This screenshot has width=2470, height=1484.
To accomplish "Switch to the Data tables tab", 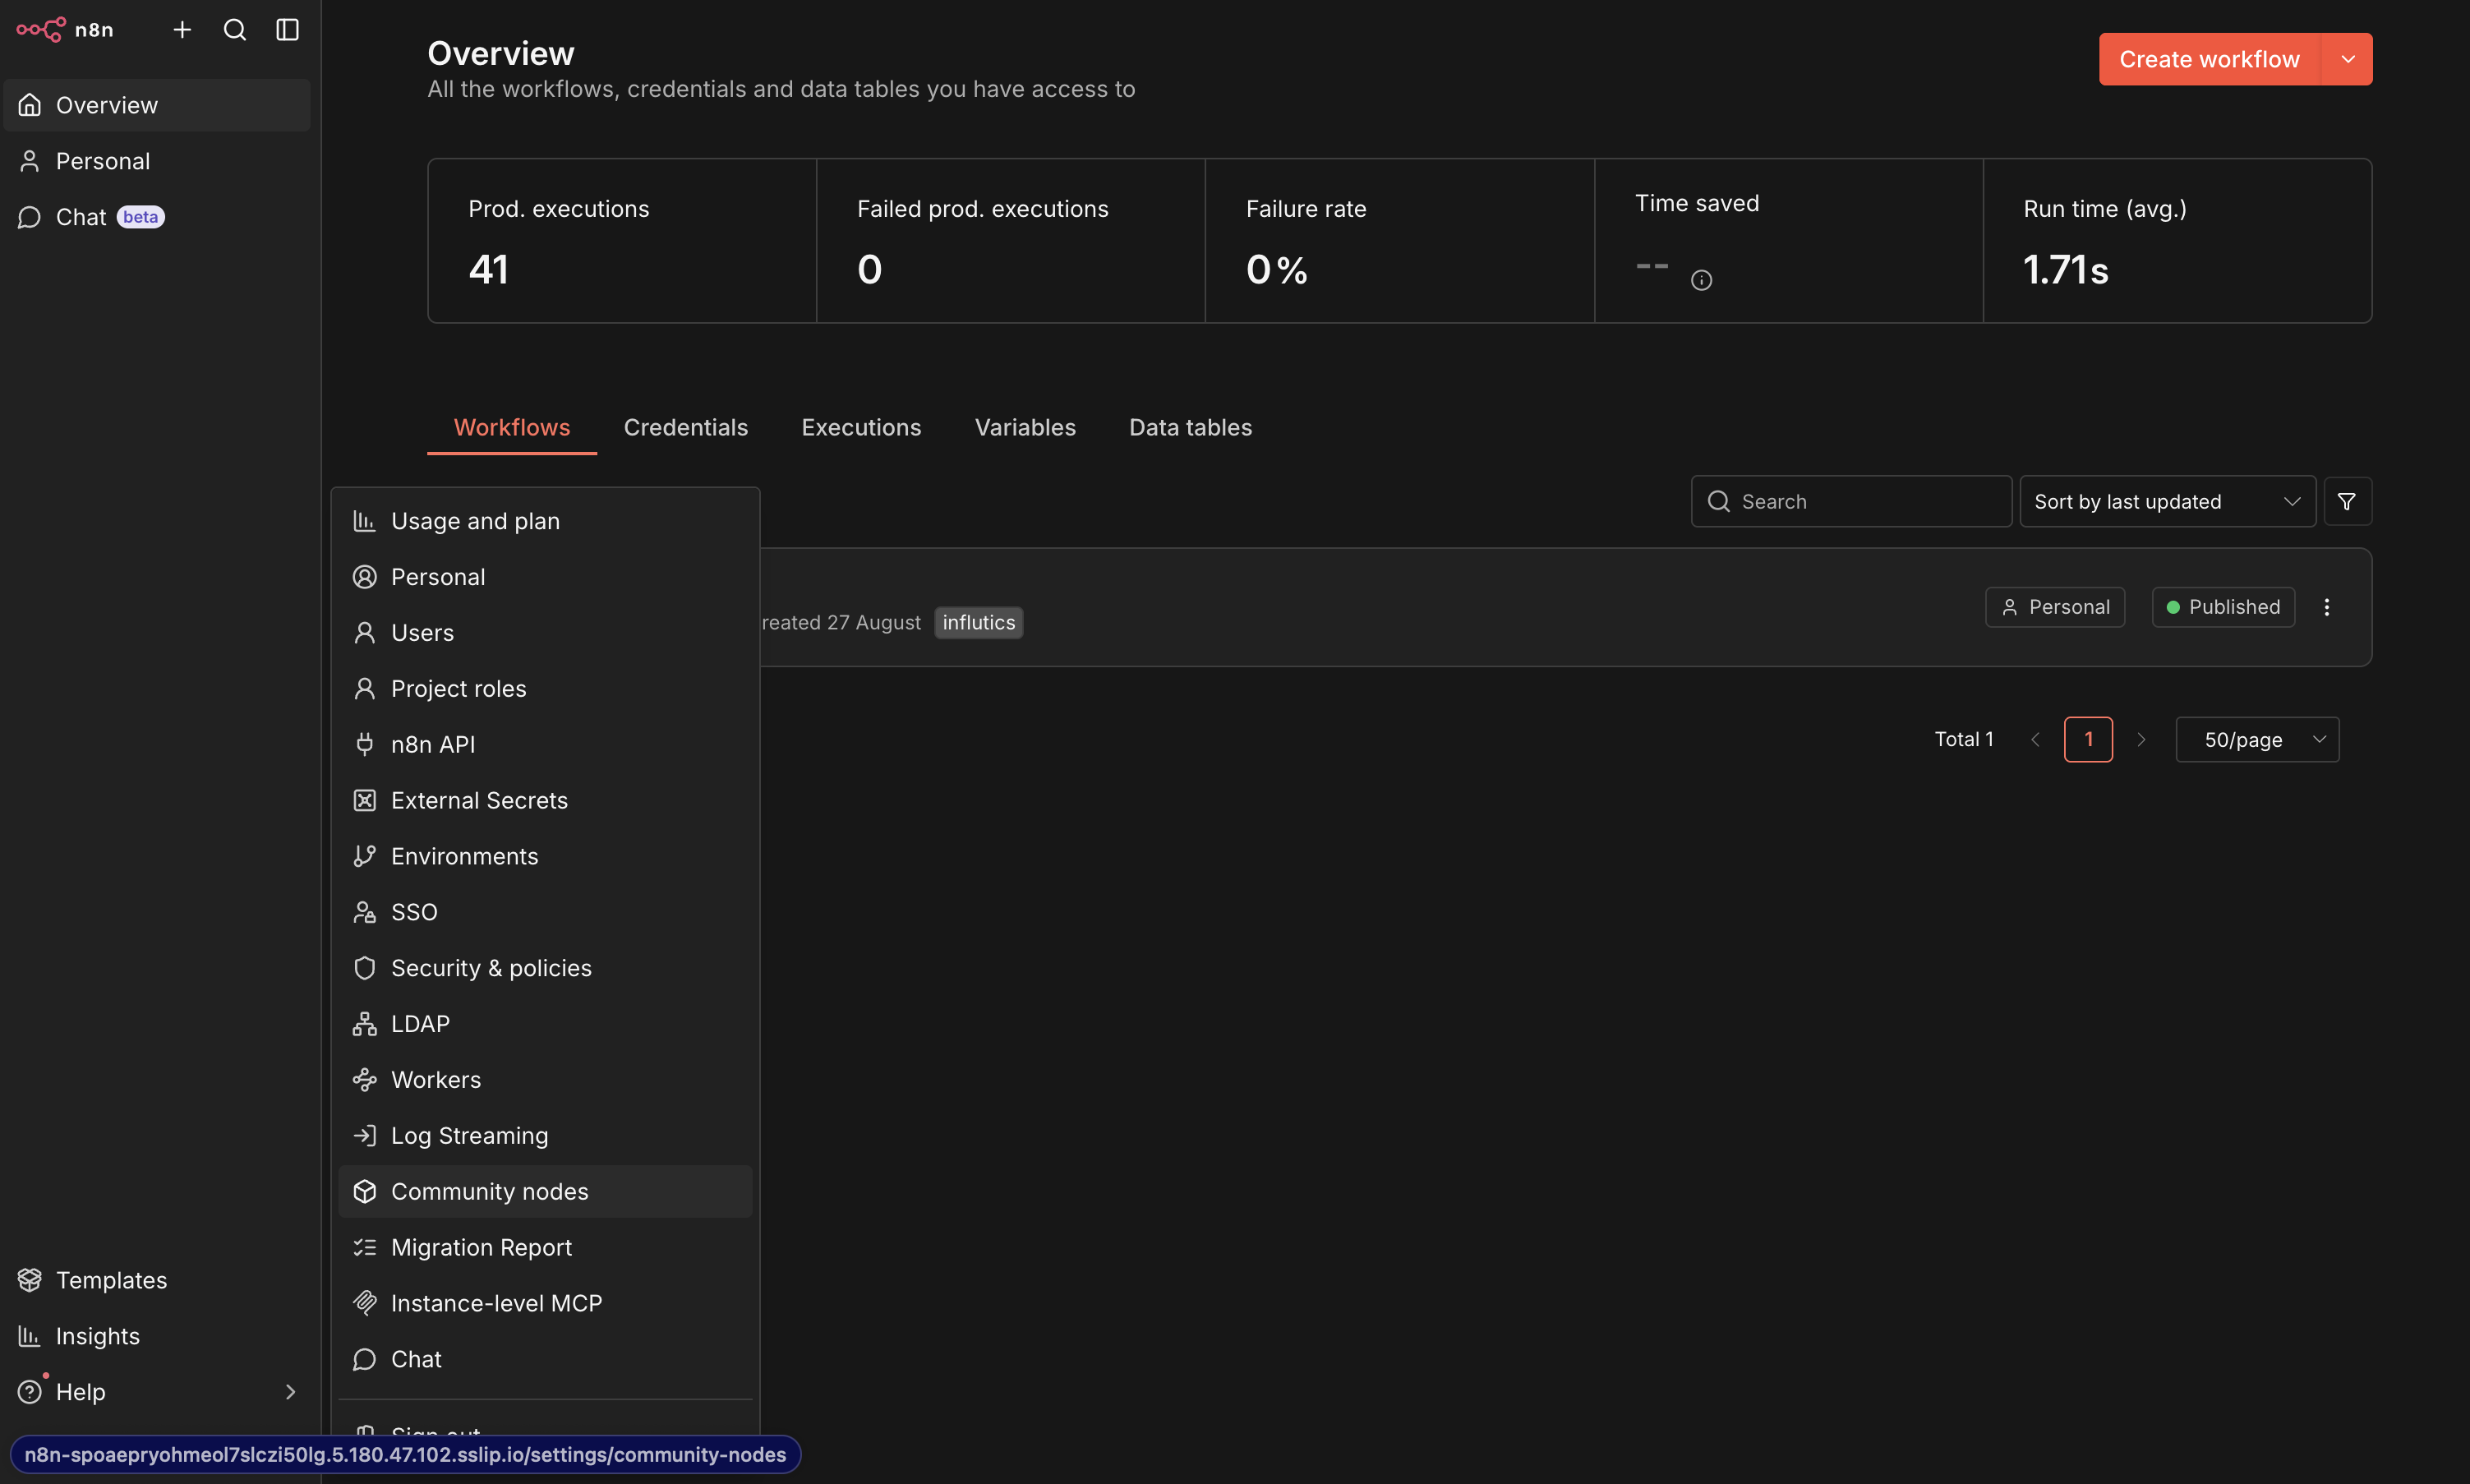I will click(1190, 427).
